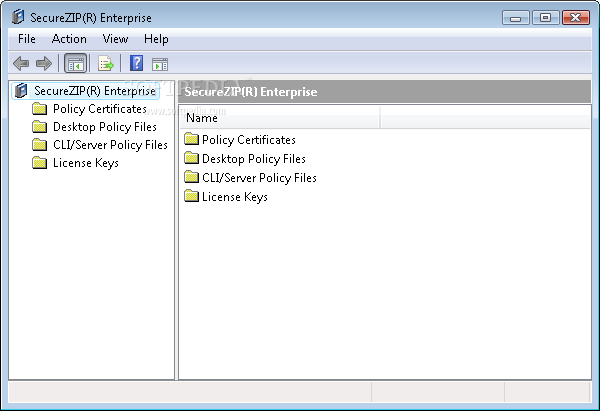The image size is (600, 411).
Task: Click License Keys folder icon in tree
Action: pos(40,163)
